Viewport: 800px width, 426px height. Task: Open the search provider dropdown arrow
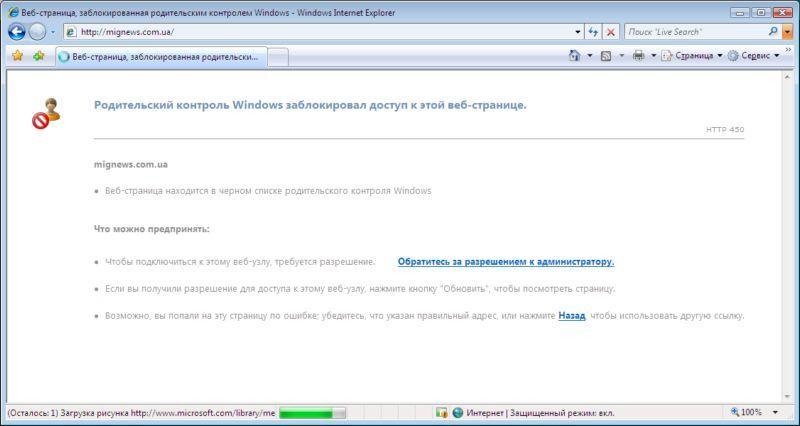pos(787,32)
